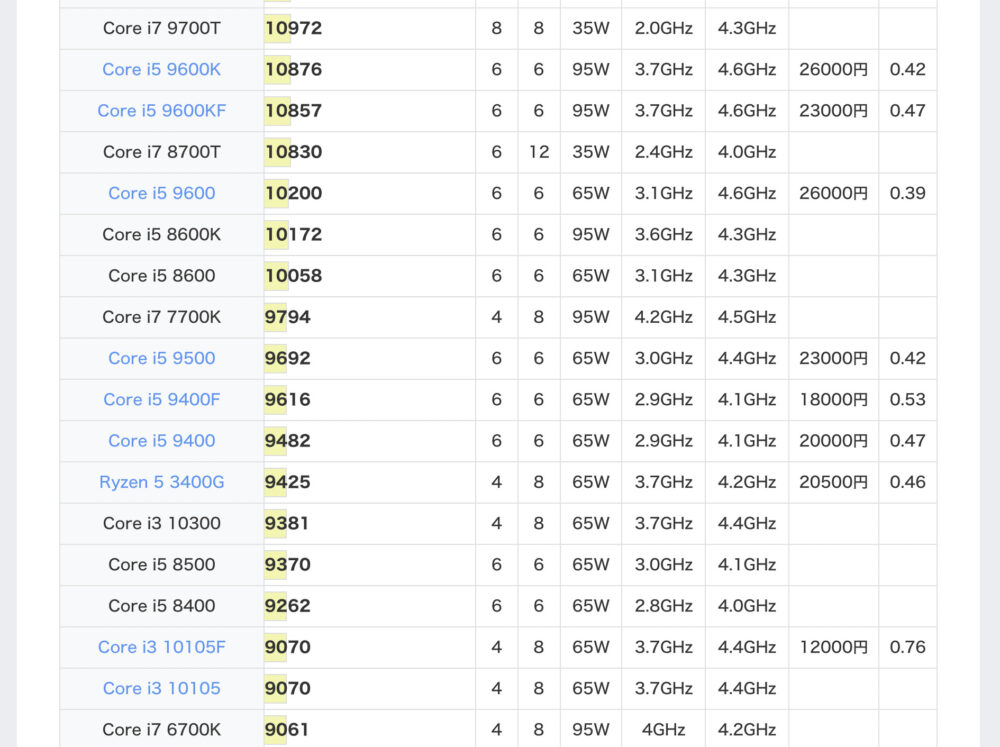The image size is (1000, 747).
Task: Open the Core i3 10105 link
Action: pyautogui.click(x=161, y=688)
